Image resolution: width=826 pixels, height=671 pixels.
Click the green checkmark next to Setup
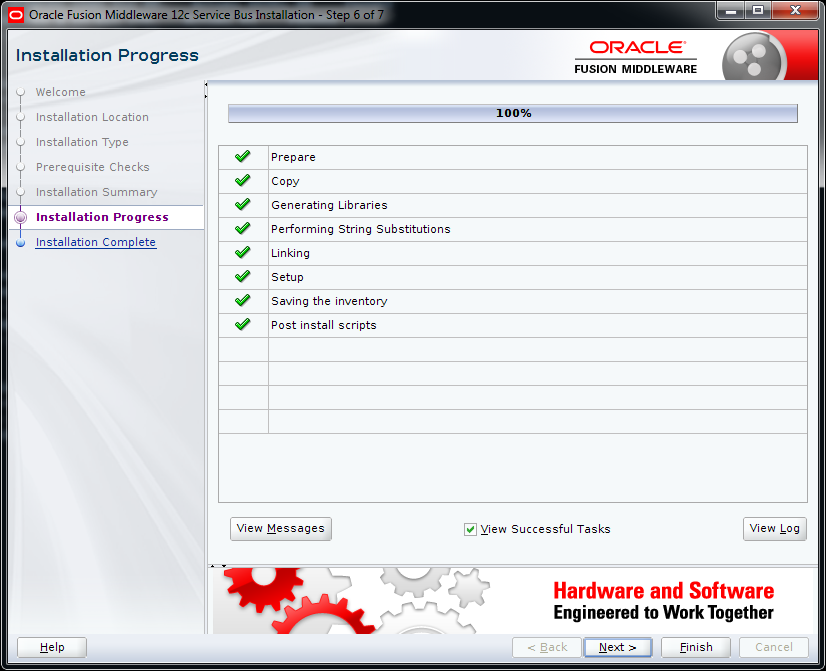click(x=242, y=277)
